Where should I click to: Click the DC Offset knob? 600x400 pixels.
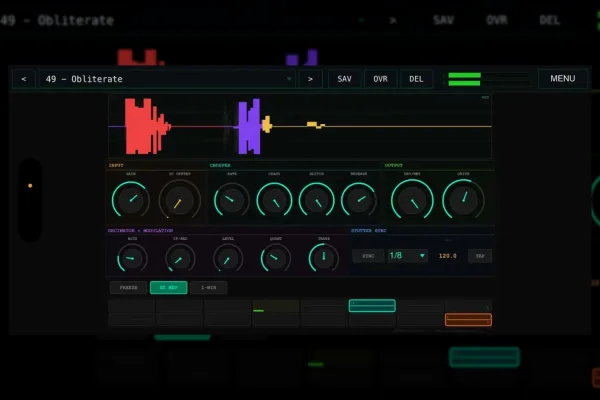179,200
